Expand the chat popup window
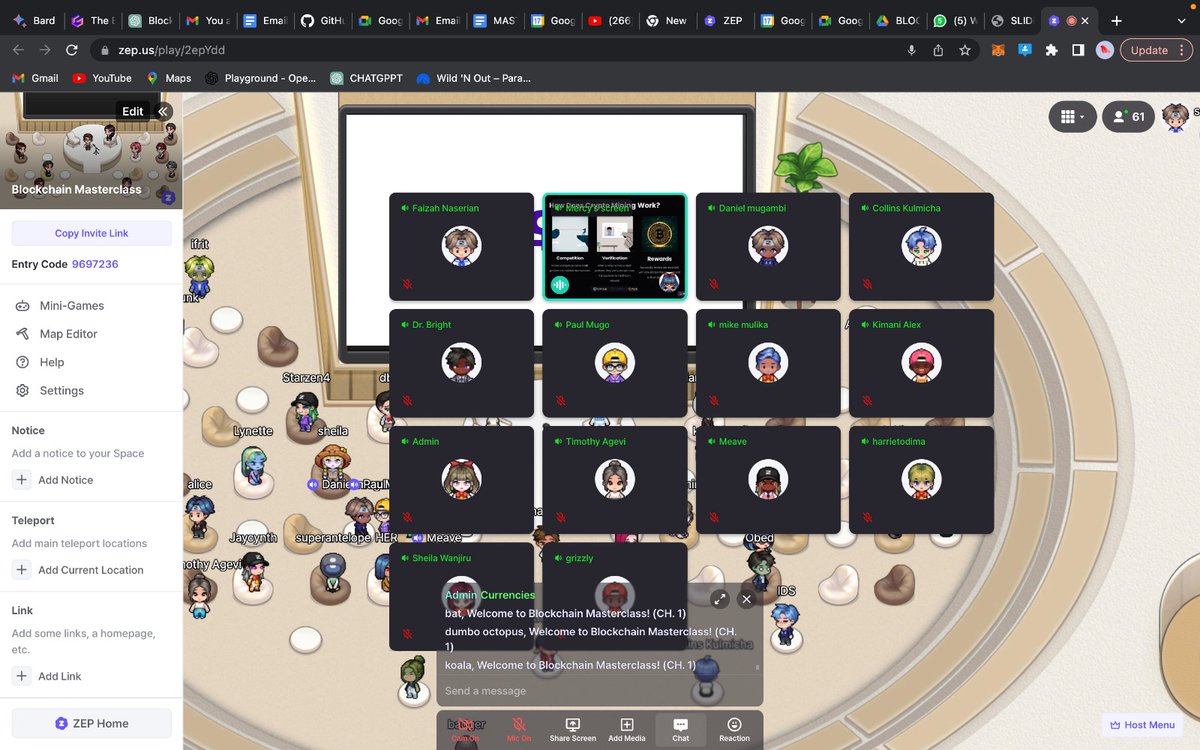Image resolution: width=1200 pixels, height=750 pixels. coord(719,599)
